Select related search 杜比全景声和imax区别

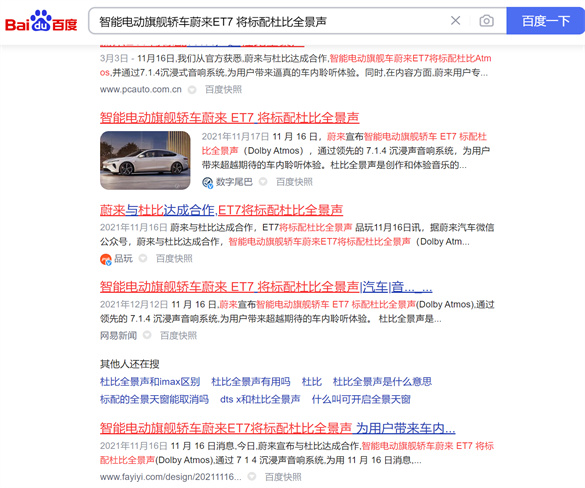150,382
